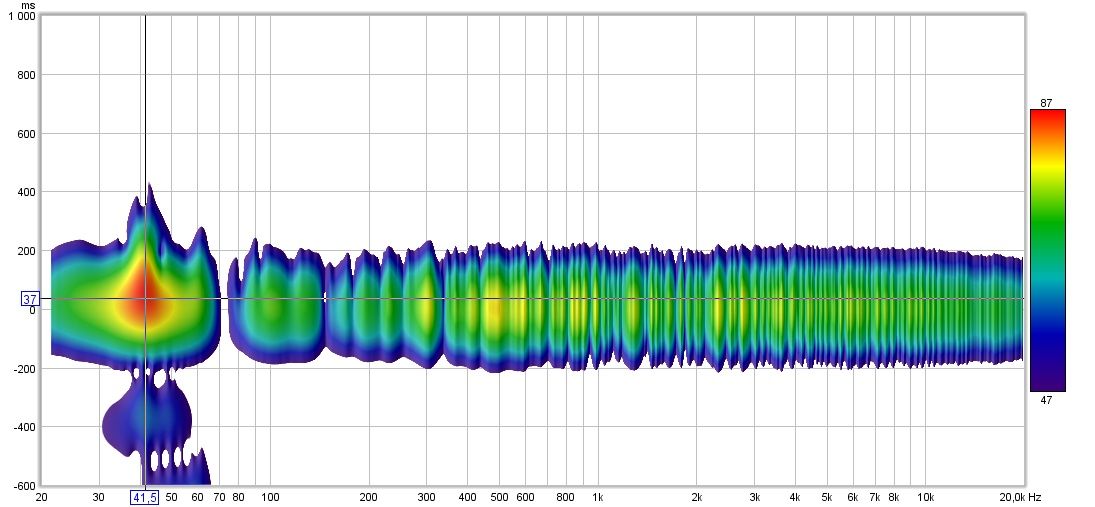Viewport: 1095px width, 507px height.
Task: Click the 70 Hz label on frequency axis
Action: 219,497
